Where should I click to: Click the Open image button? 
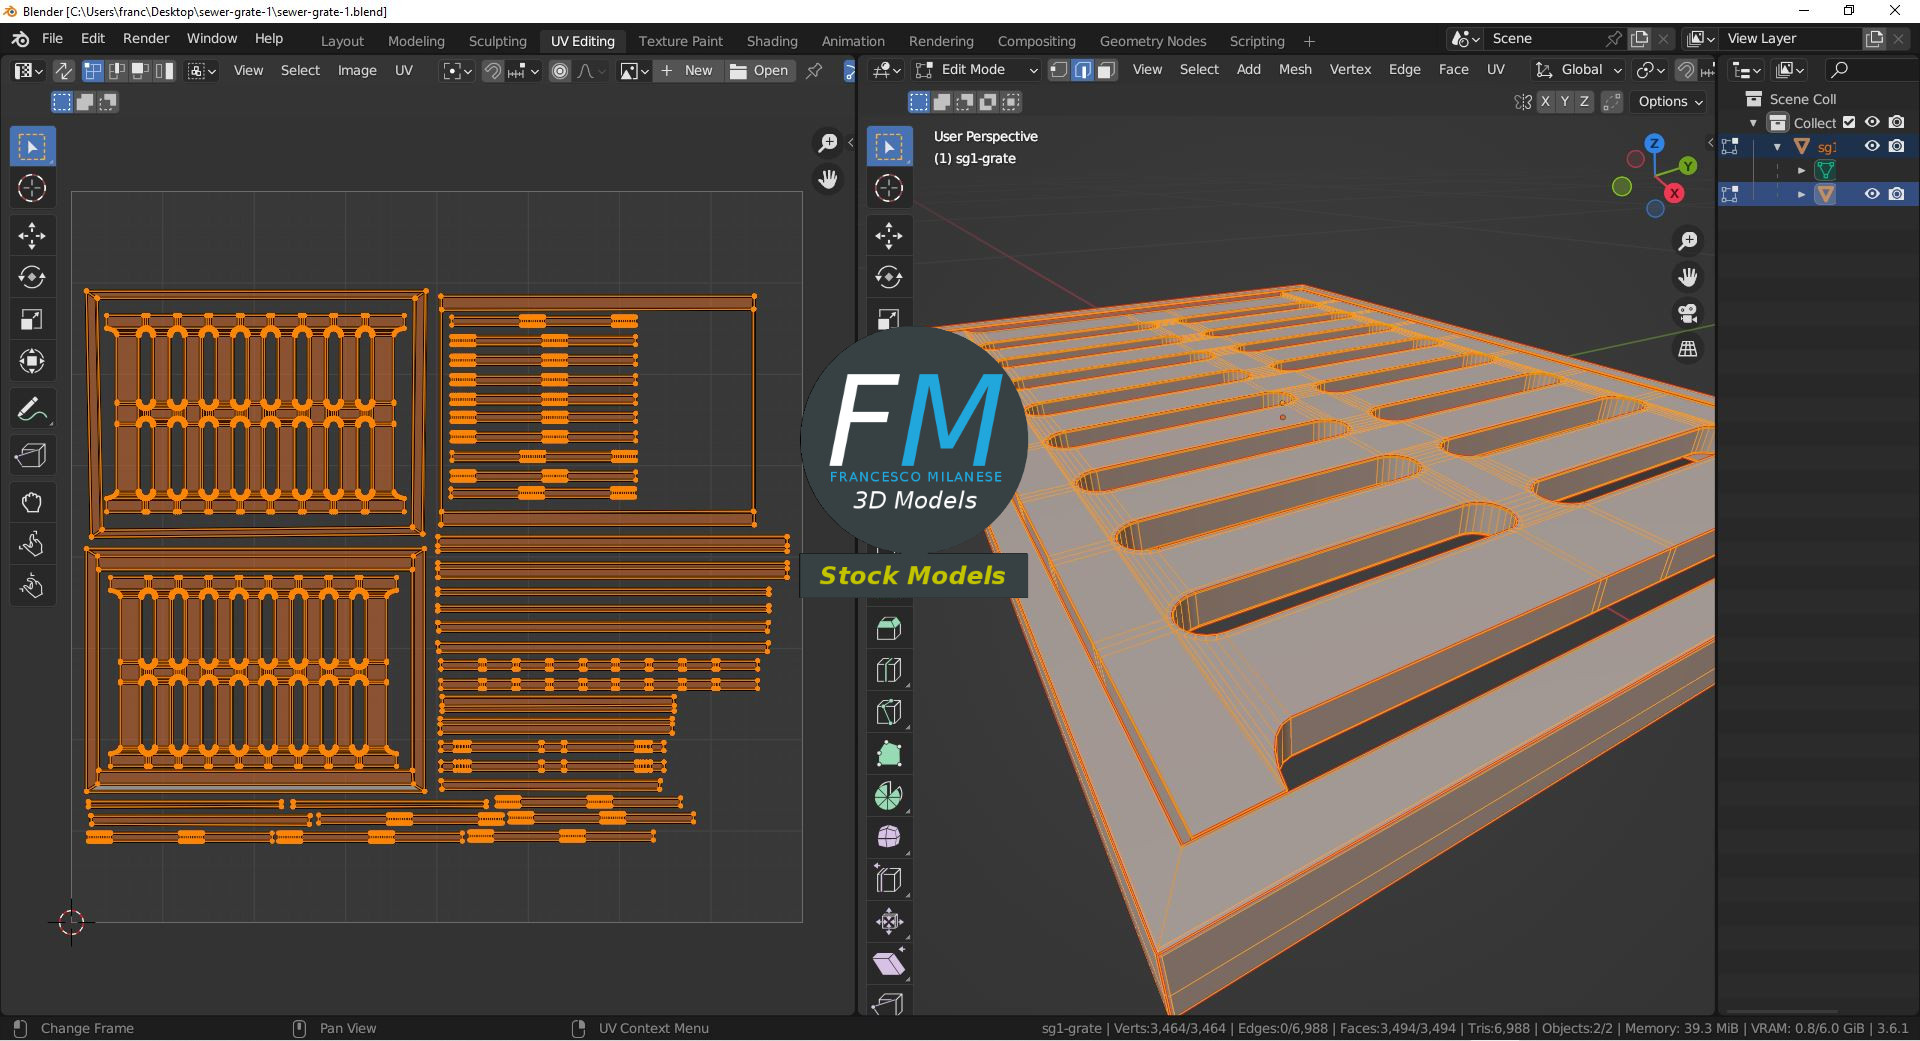(760, 71)
